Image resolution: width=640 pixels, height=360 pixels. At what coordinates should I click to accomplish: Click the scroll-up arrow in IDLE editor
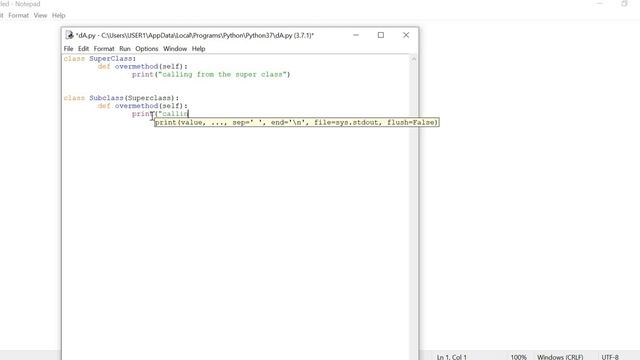pos(413,59)
